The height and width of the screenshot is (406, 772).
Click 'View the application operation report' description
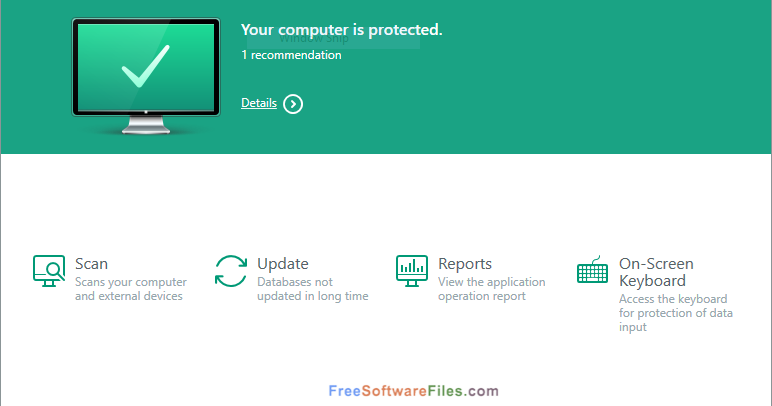(492, 289)
